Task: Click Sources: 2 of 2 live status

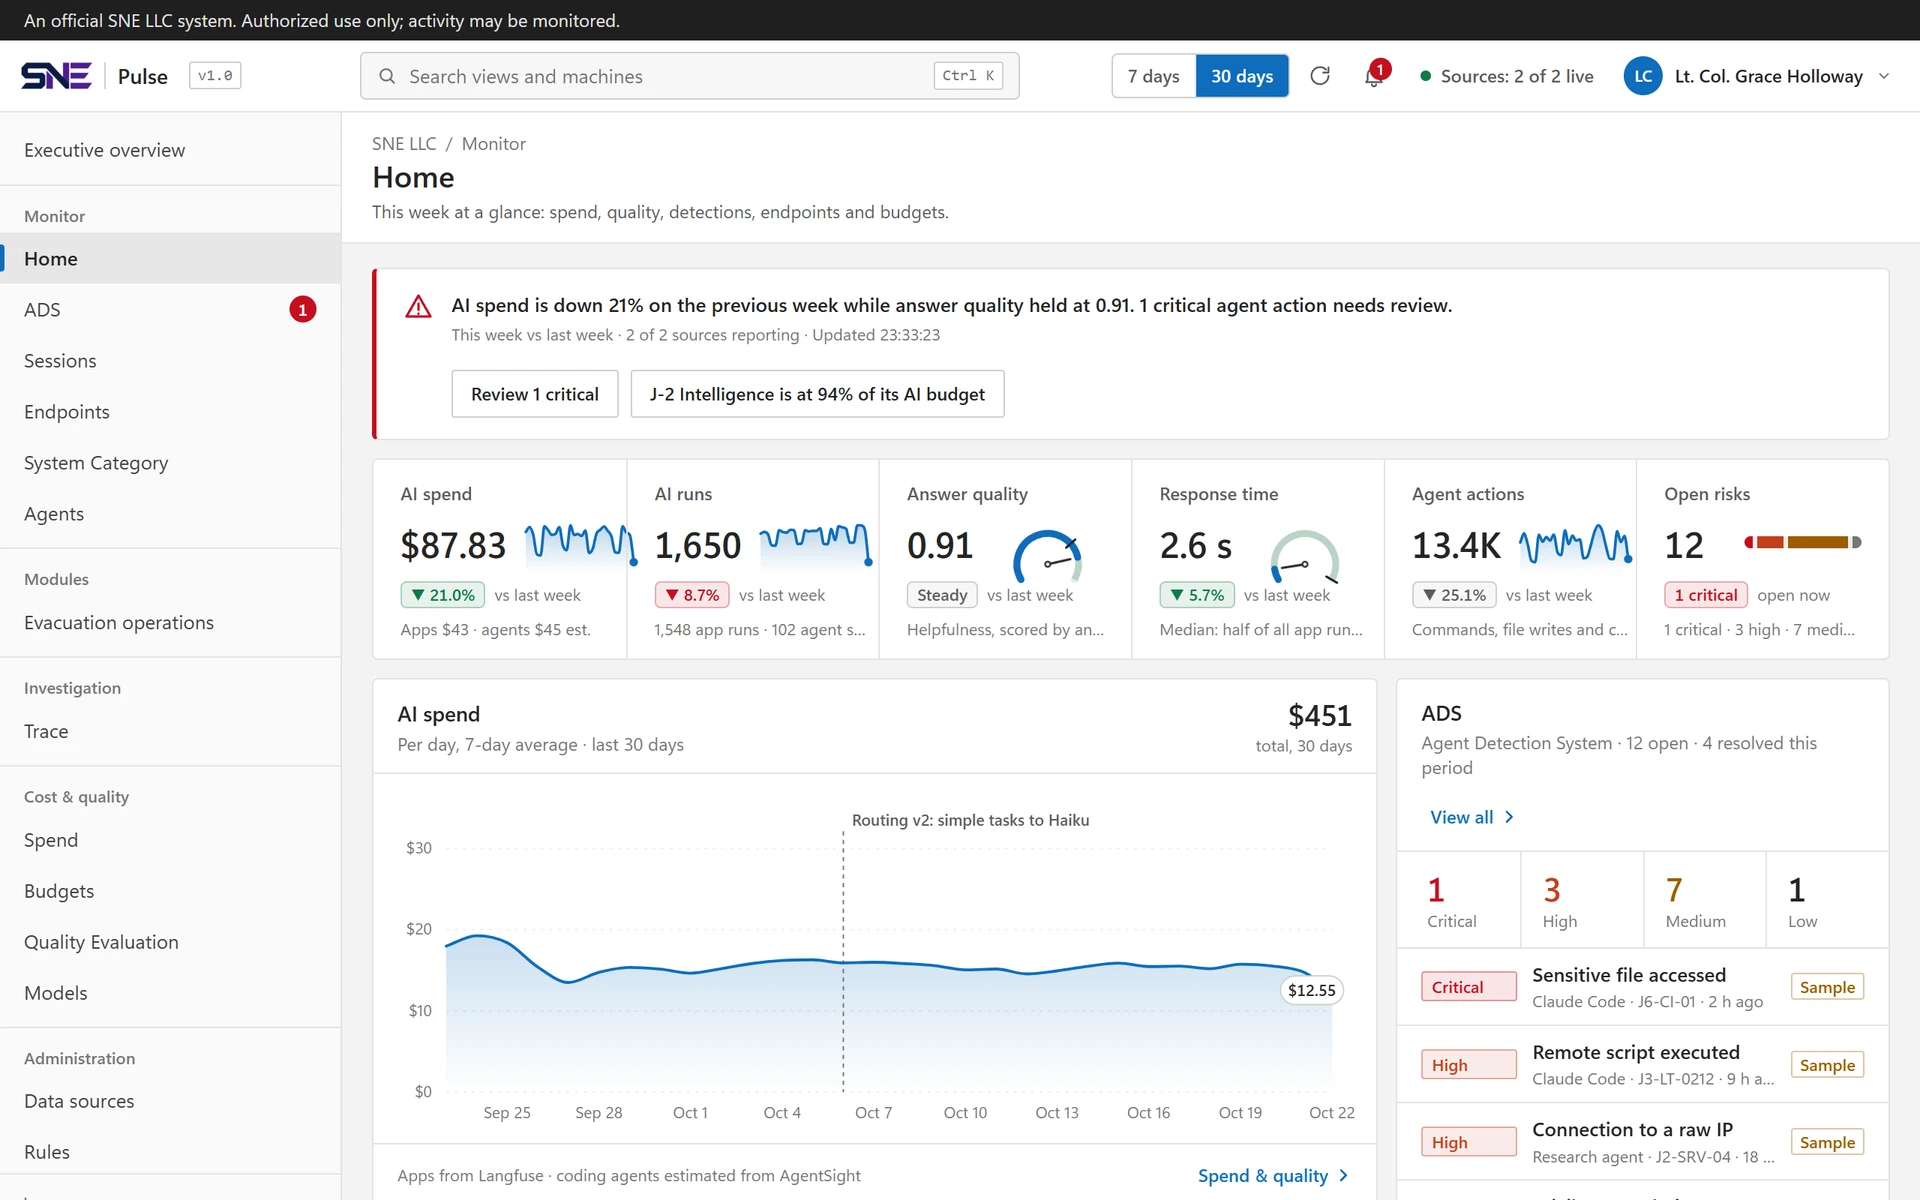Action: 1507,76
